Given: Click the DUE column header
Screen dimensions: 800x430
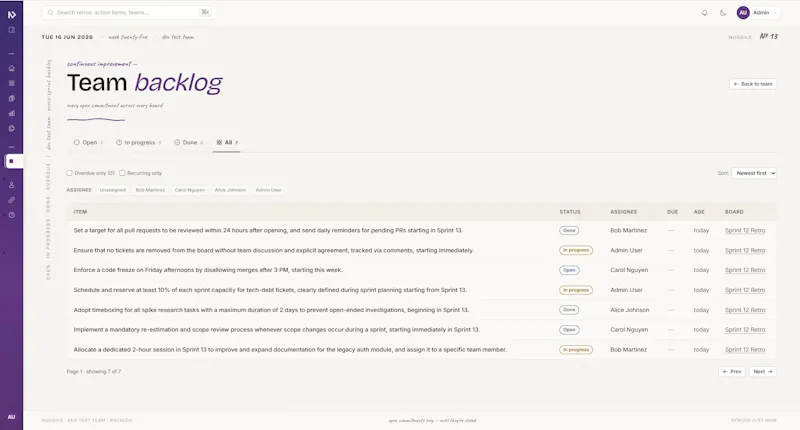Looking at the screenshot, I should 672,212.
